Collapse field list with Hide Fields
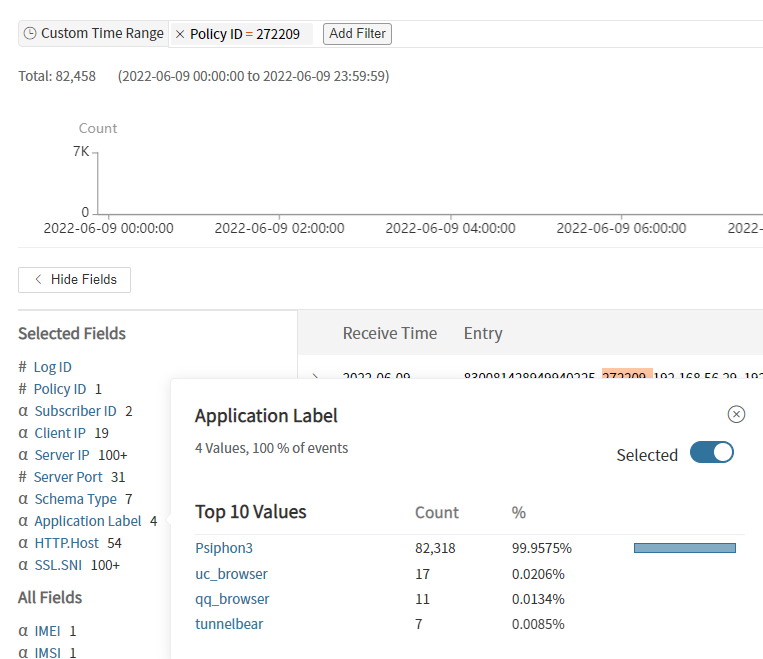Image resolution: width=763 pixels, height=659 pixels. pyautogui.click(x=75, y=280)
